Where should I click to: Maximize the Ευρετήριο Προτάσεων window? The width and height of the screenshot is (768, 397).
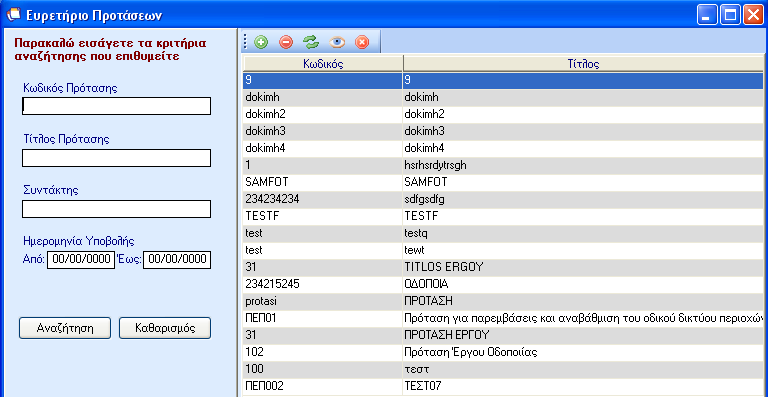730,15
